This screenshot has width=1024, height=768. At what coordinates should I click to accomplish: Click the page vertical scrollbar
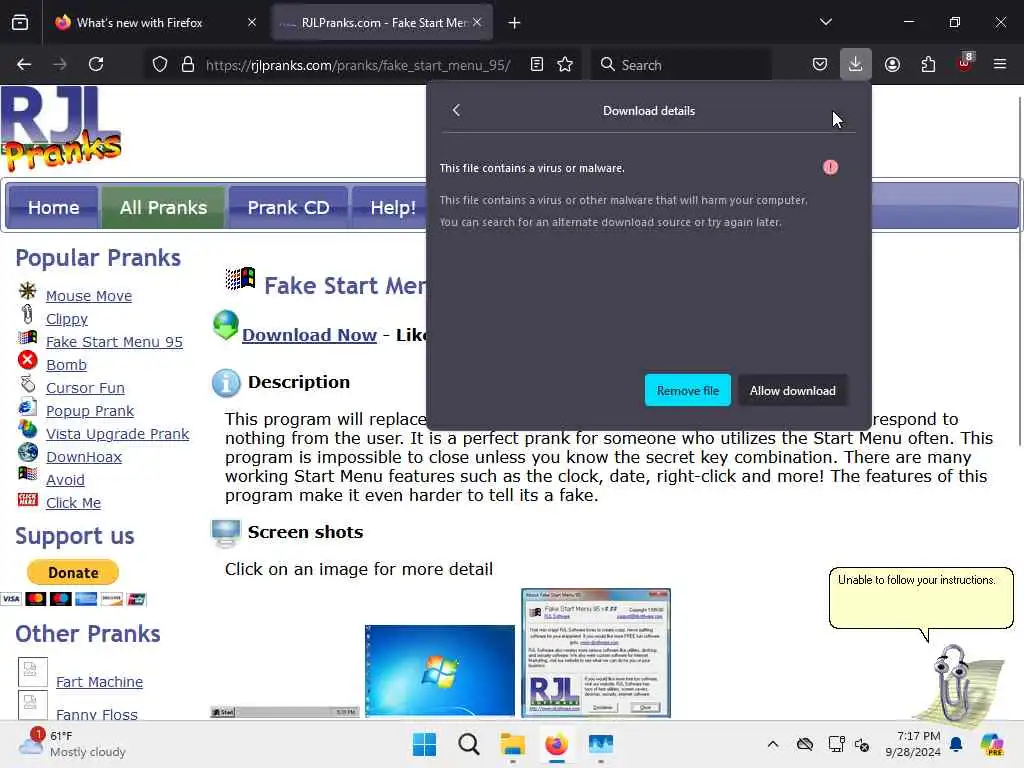(x=1019, y=271)
